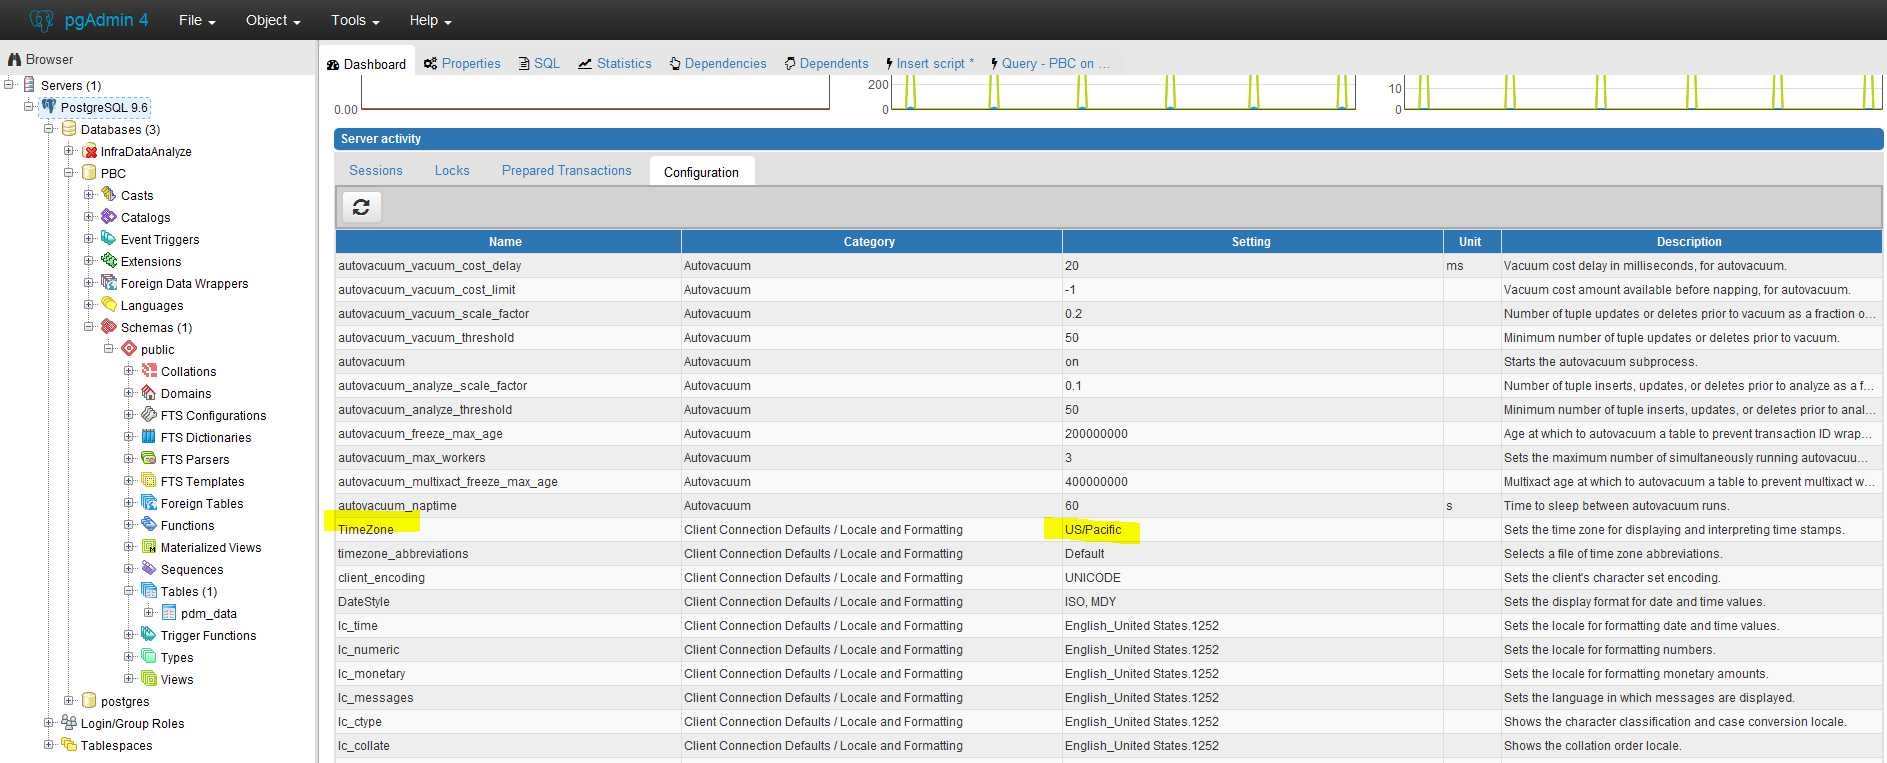Open the Help menu
This screenshot has height=763, width=1887.
[430, 20]
